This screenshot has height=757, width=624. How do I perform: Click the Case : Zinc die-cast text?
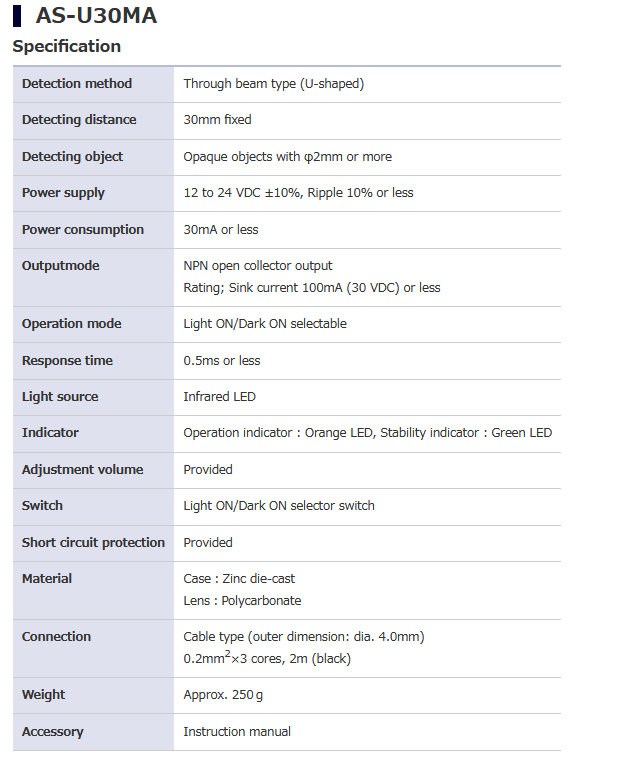(239, 579)
